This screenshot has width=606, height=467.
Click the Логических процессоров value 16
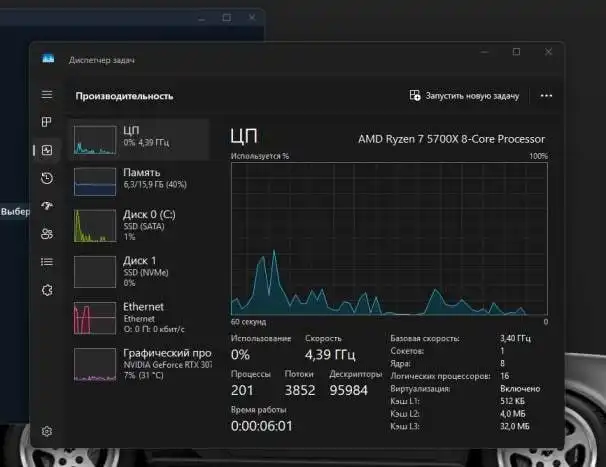click(504, 376)
